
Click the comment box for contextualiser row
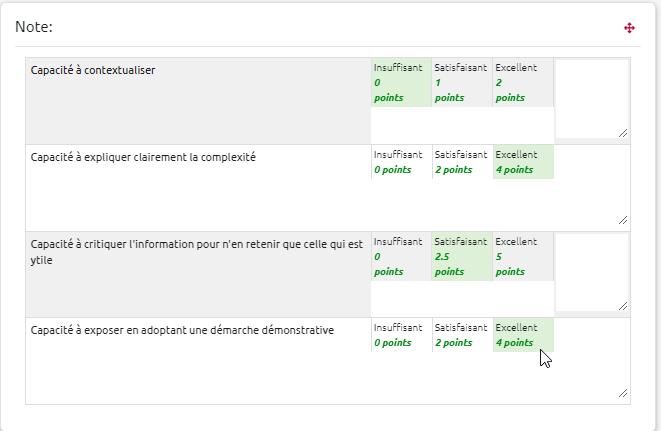point(592,98)
